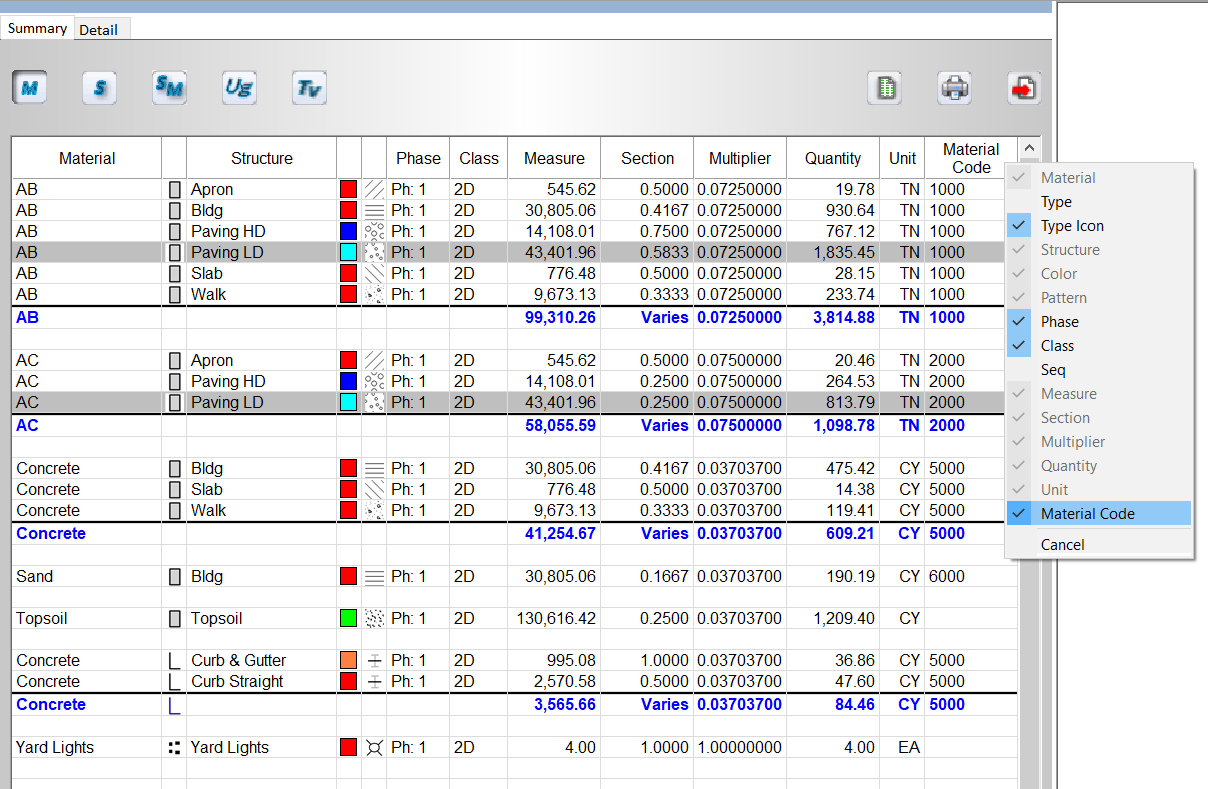Click the S view toolbar button
1208x789 pixels.
tap(99, 88)
